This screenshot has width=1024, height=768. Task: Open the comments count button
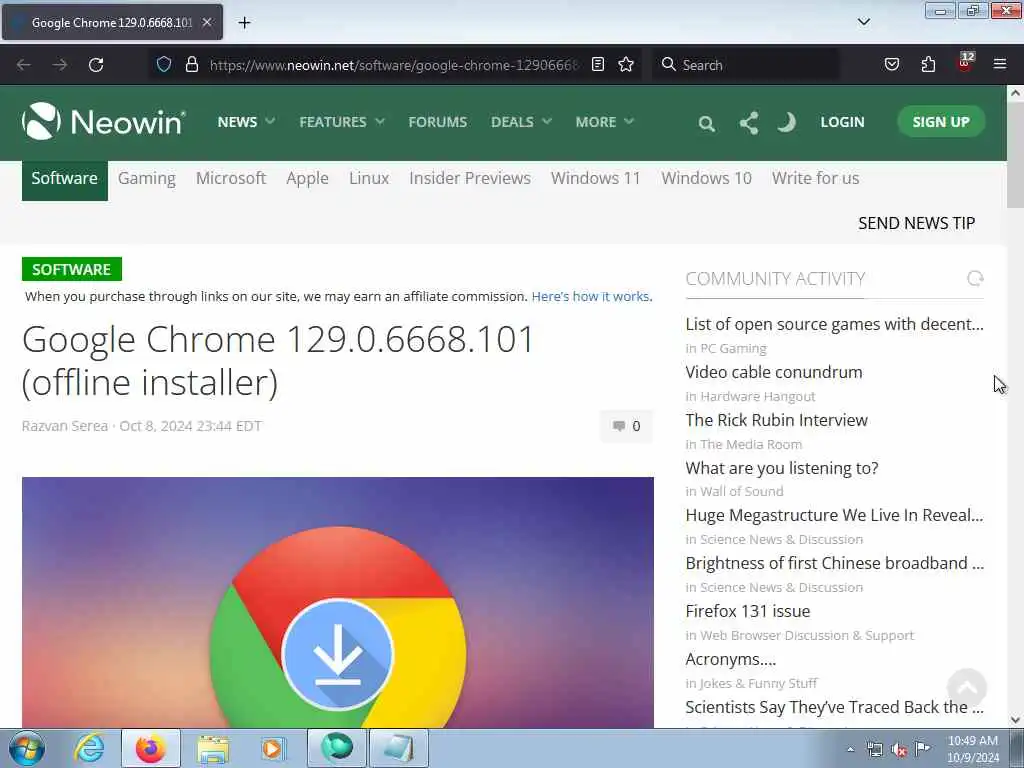click(x=626, y=426)
